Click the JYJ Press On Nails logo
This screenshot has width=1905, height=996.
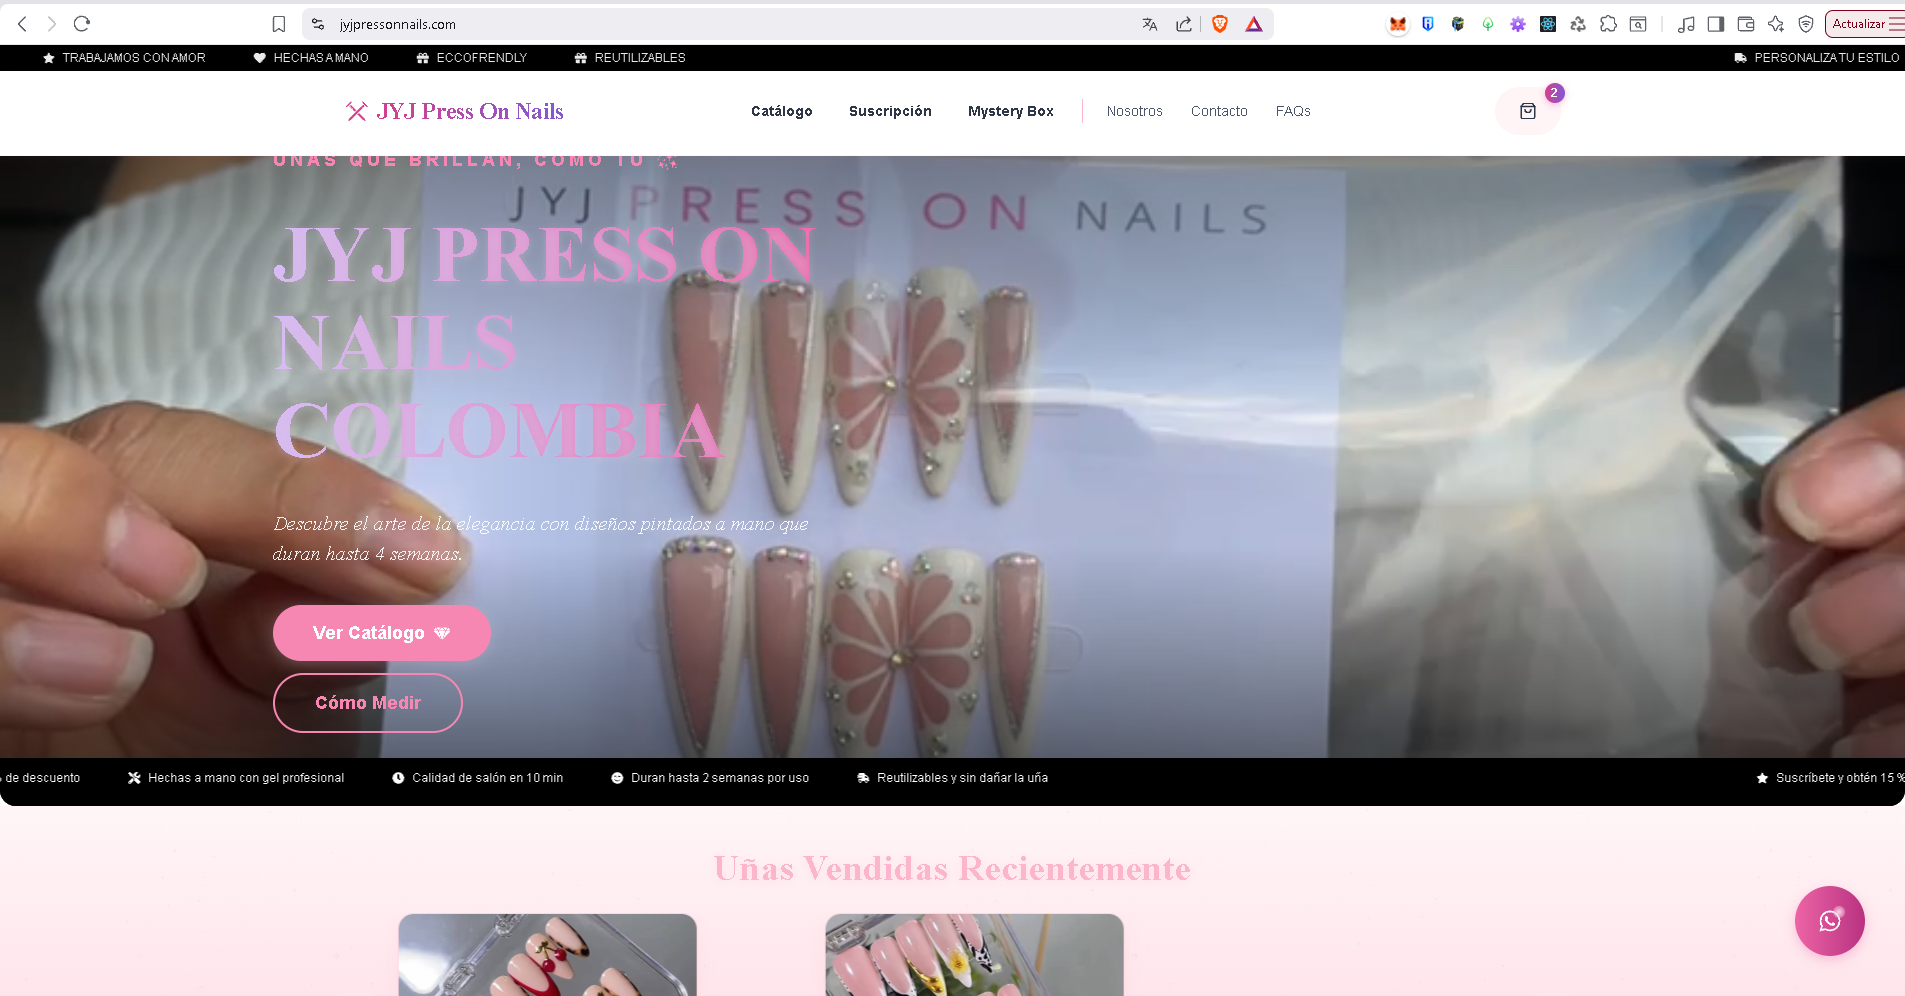coord(455,111)
